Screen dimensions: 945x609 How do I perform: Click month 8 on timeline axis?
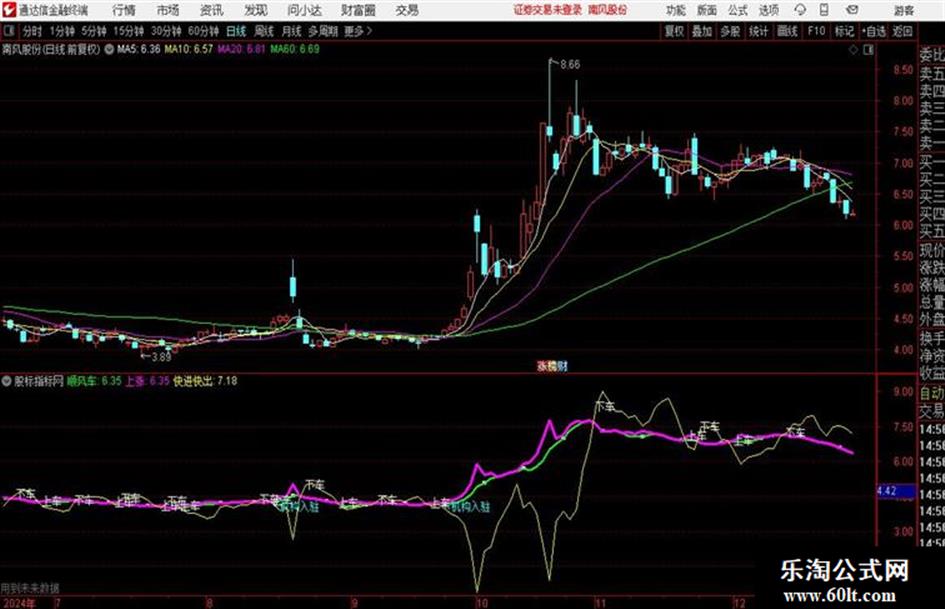(x=209, y=602)
